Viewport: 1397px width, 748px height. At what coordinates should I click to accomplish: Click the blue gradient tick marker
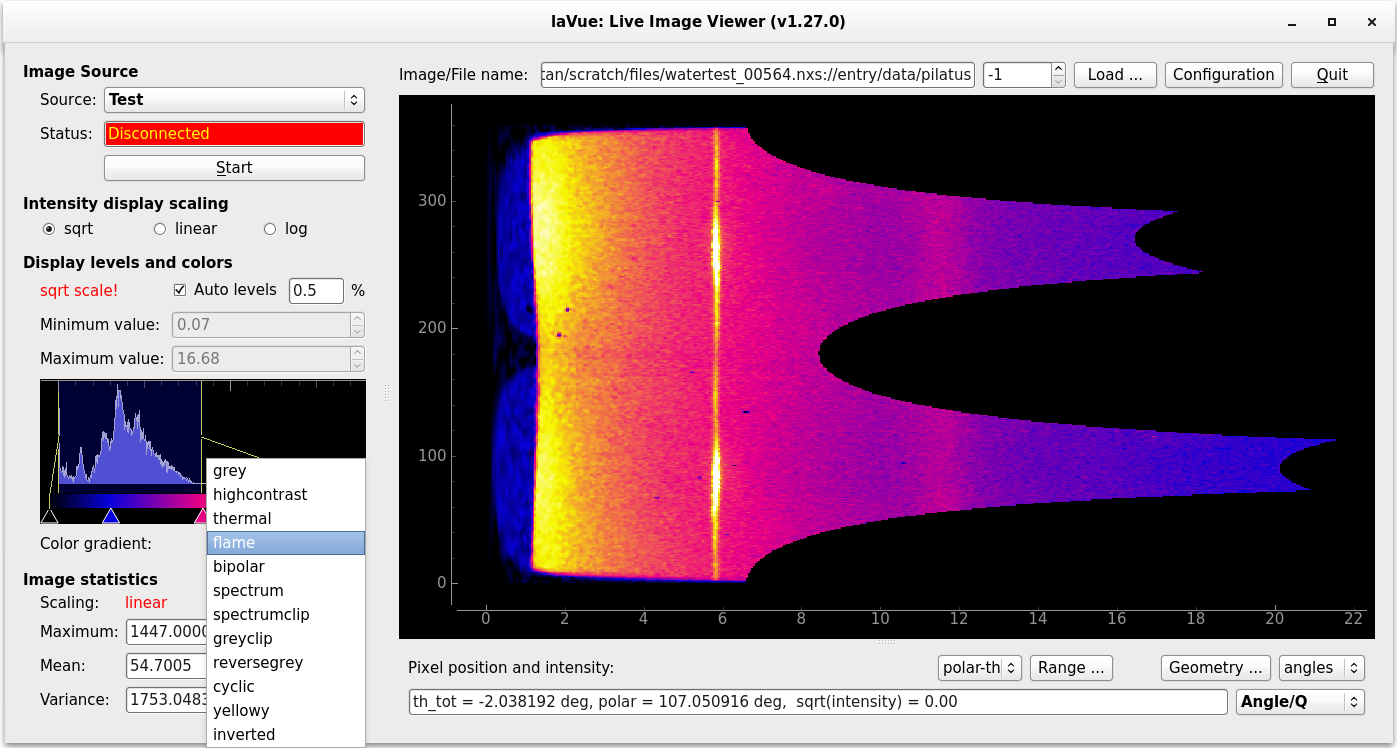[x=111, y=516]
